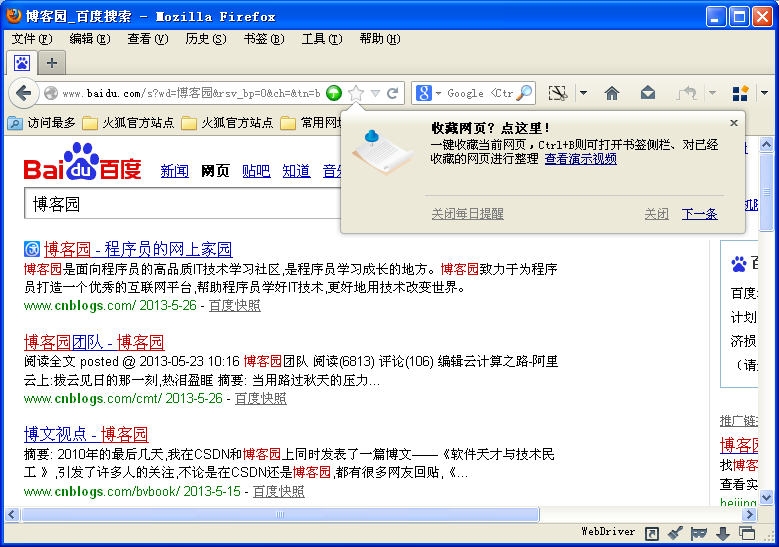Click the brush icon in status bar
This screenshot has height=547, width=779.
click(x=675, y=533)
